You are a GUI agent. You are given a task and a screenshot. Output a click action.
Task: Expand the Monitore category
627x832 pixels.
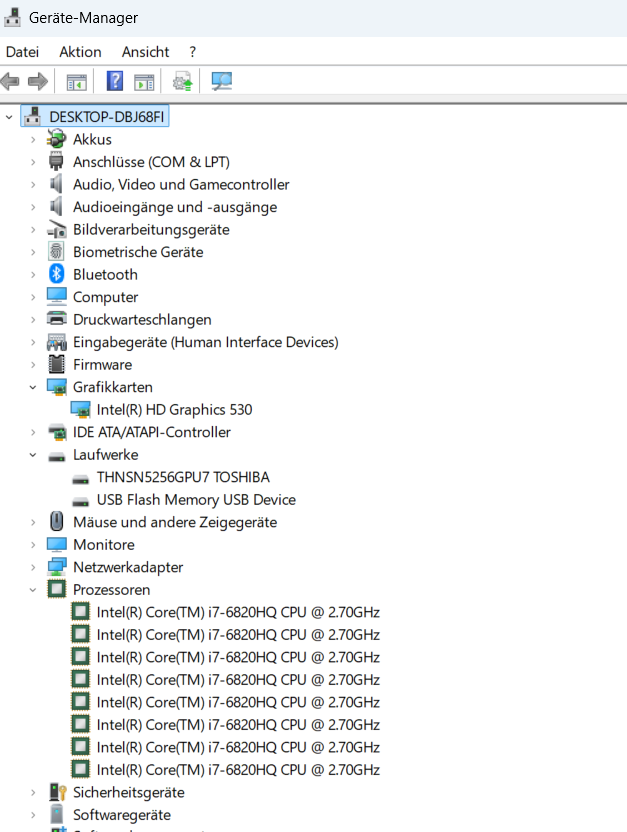coord(33,544)
